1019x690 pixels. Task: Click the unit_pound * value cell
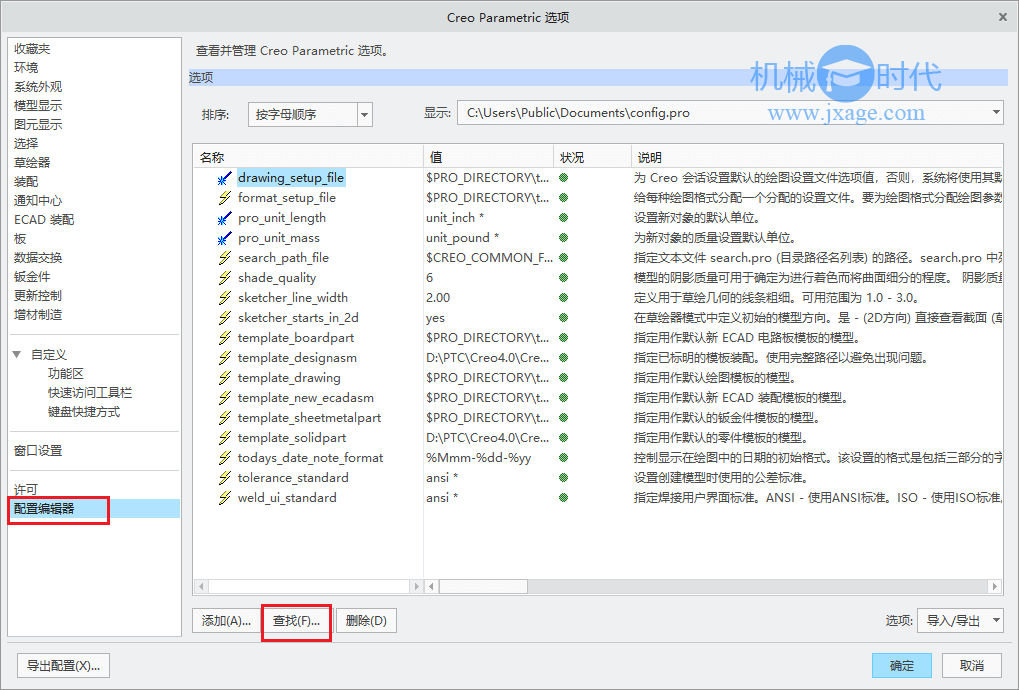(x=463, y=238)
